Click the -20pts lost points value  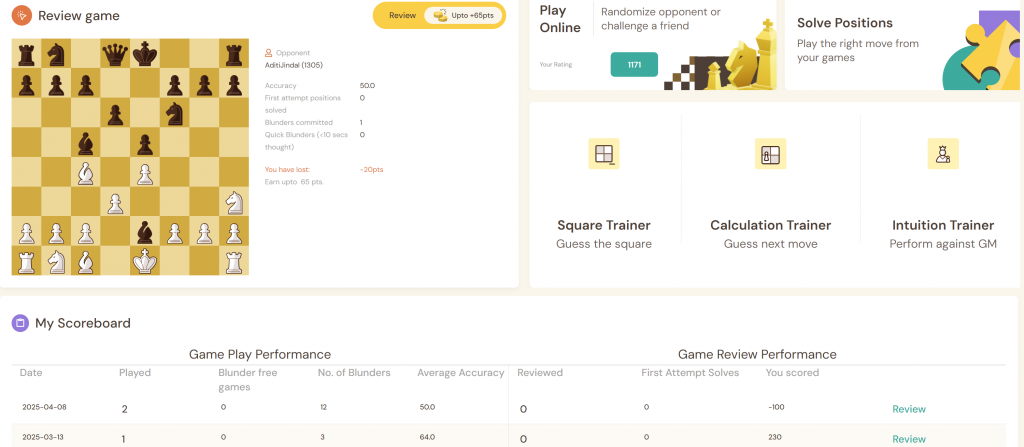pyautogui.click(x=372, y=169)
